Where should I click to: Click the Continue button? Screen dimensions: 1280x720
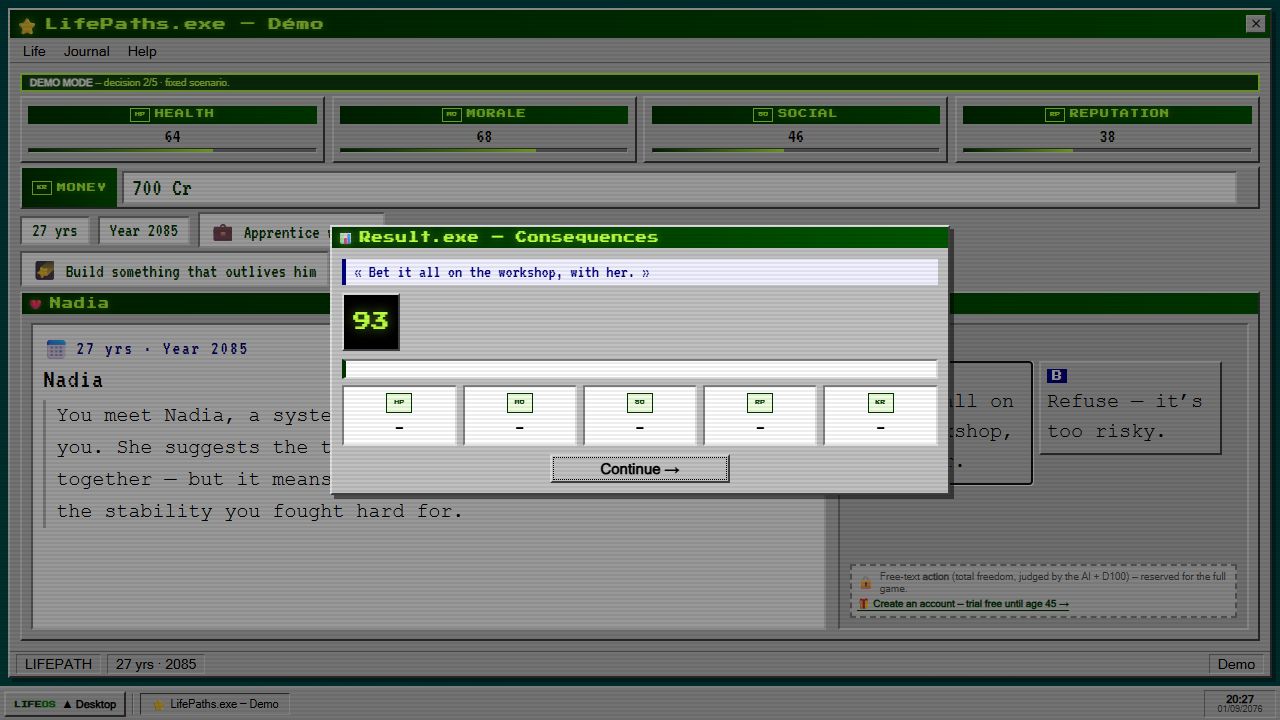pyautogui.click(x=640, y=469)
